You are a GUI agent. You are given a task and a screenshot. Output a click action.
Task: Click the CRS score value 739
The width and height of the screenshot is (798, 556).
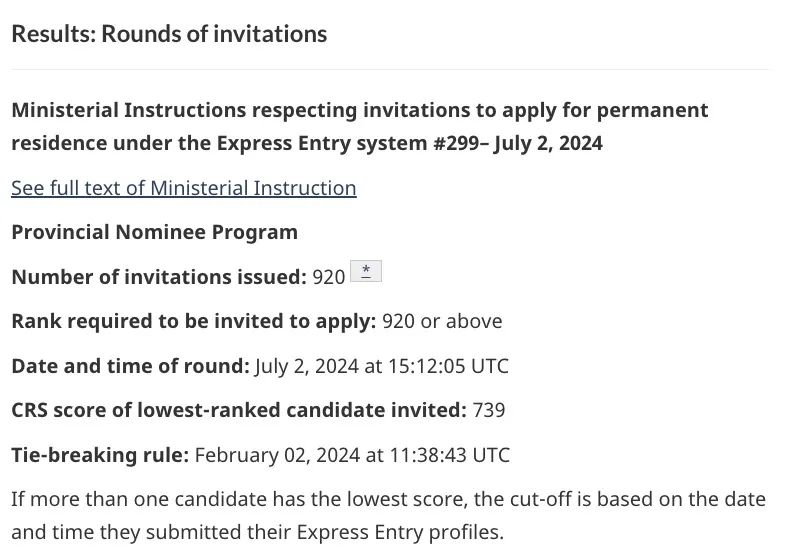(488, 410)
